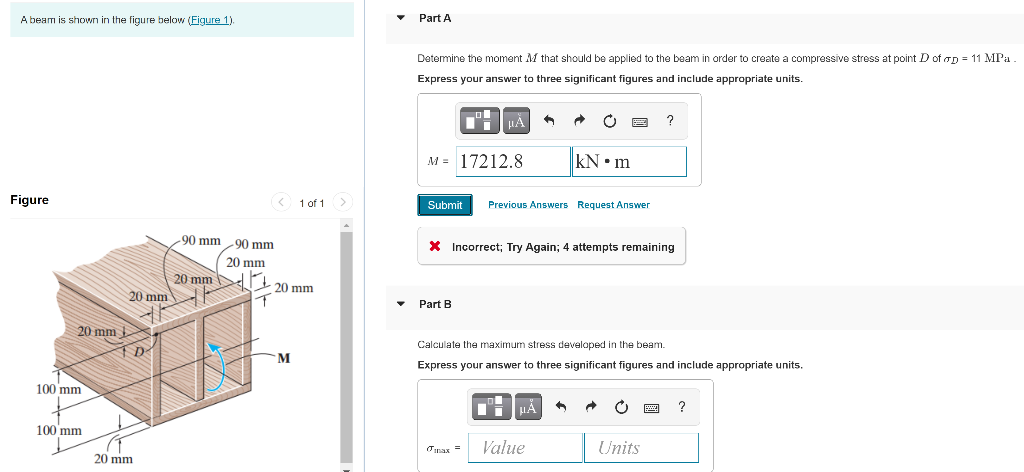This screenshot has height=472, width=1024.
Task: Reset Part B answer with circular arrow
Action: pos(622,407)
